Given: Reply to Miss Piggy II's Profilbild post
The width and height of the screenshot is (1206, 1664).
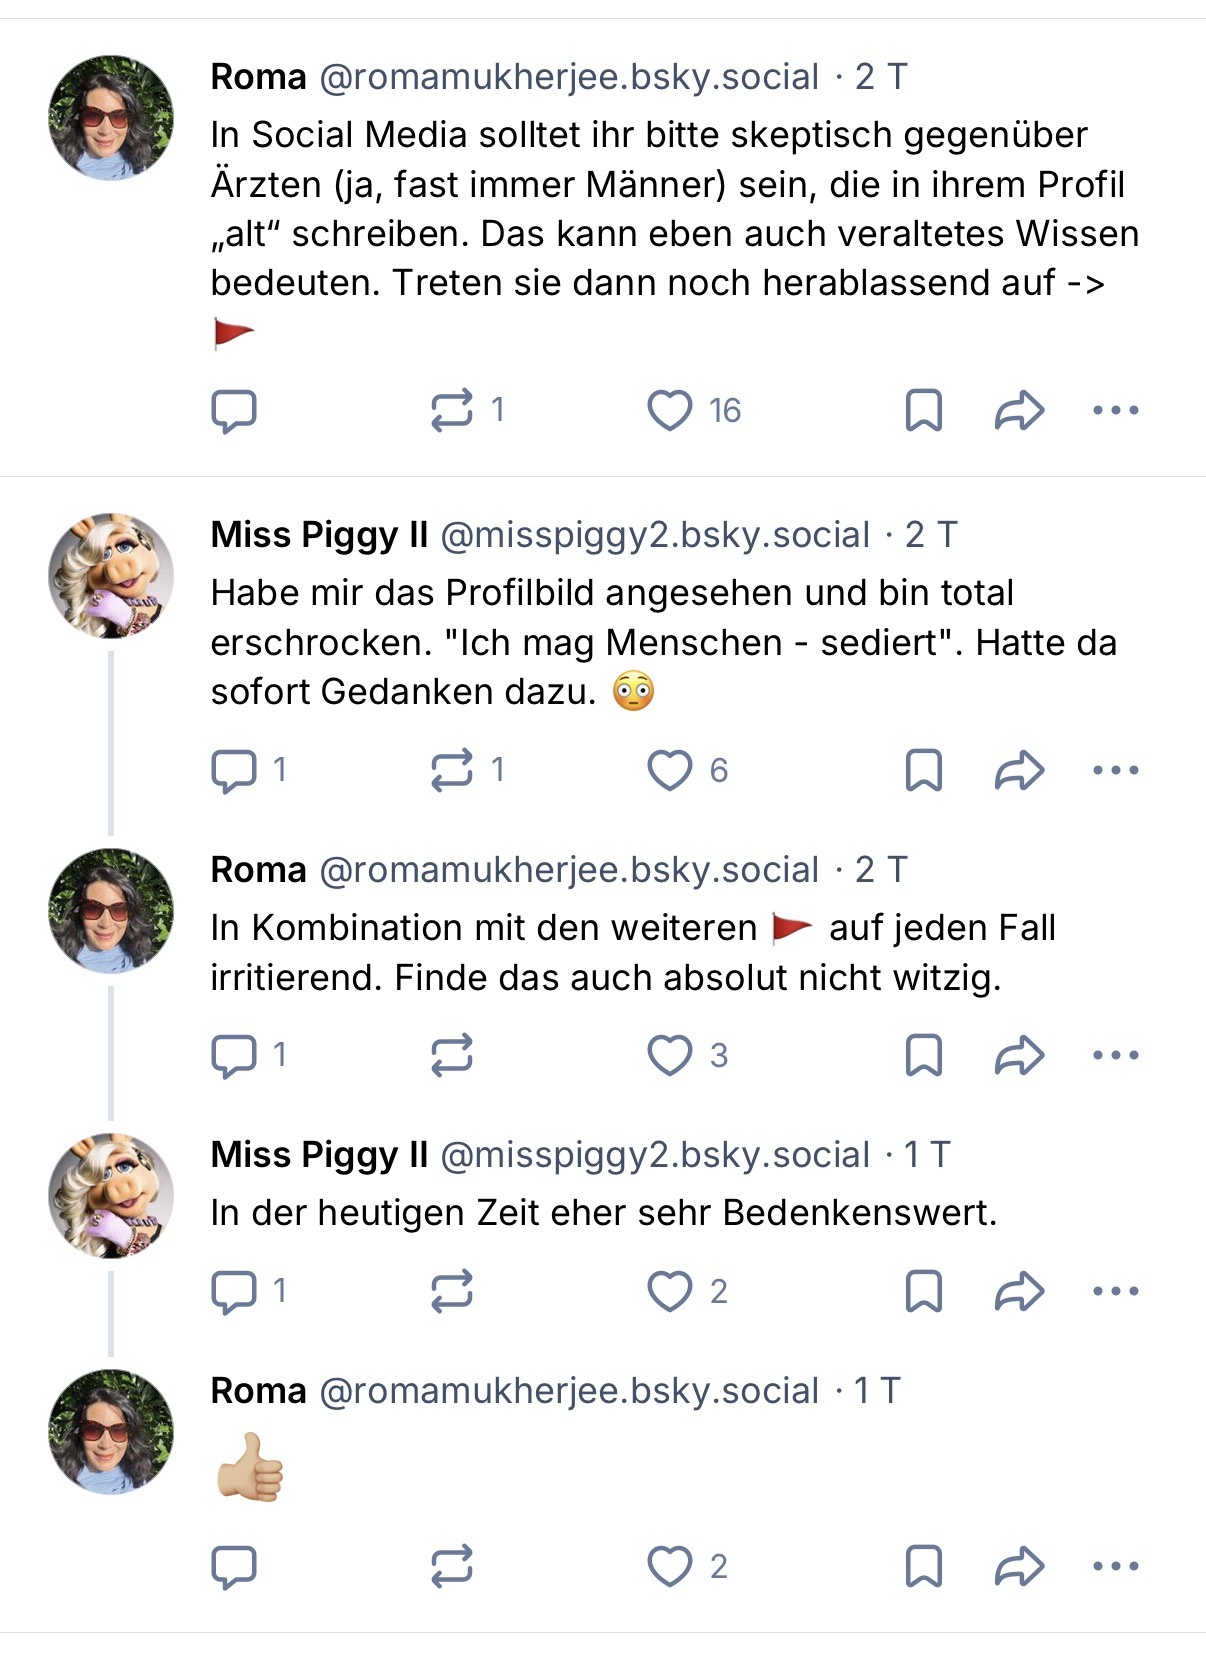Looking at the screenshot, I should (234, 770).
